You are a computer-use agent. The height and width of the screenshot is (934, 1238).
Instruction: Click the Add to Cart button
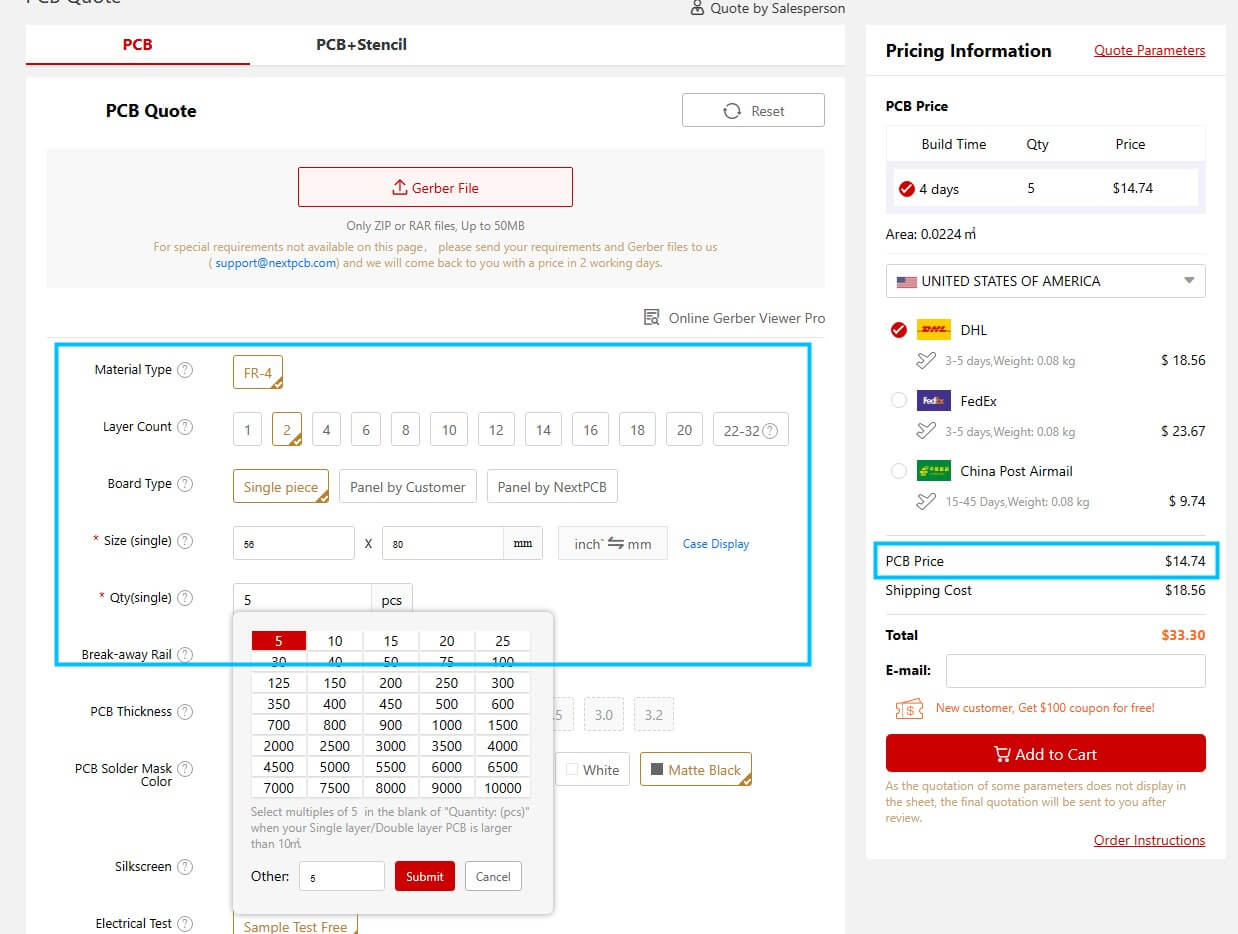pos(1045,754)
